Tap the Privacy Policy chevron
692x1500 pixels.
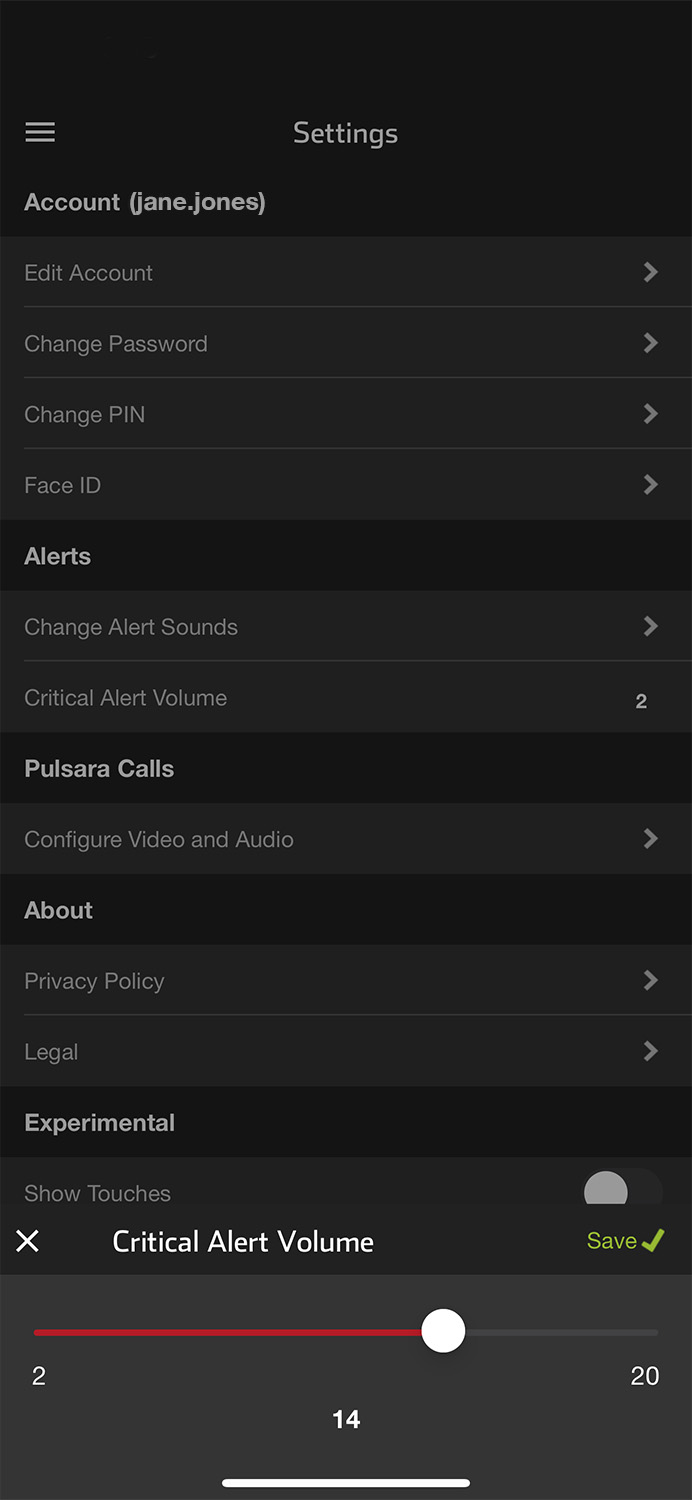tap(650, 981)
